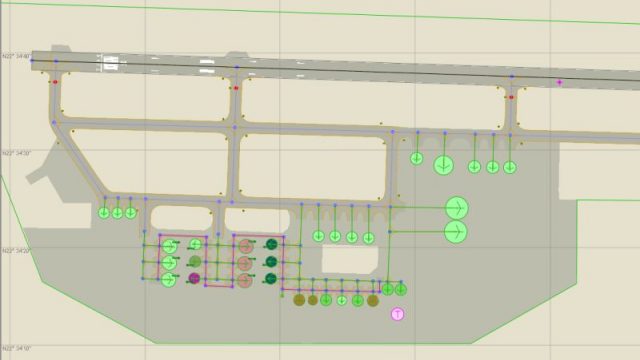Select the large down-pointing parking spot in north apron
Screen dimensions: 640x360
pos(444,165)
